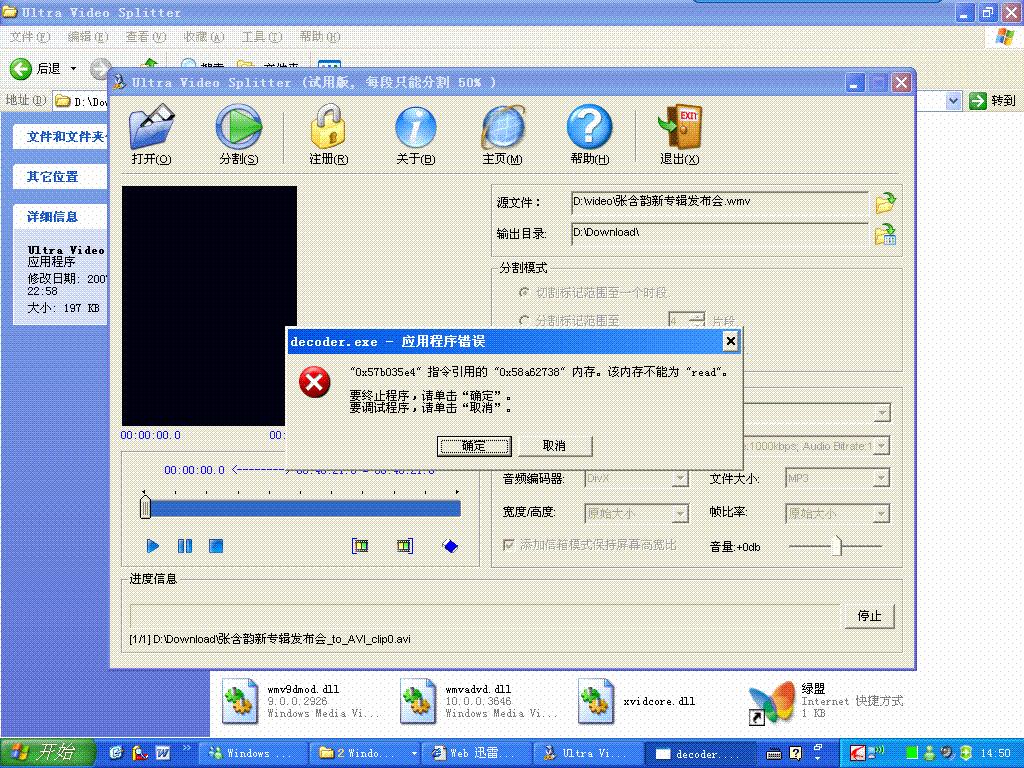The height and width of the screenshot is (768, 1024).
Task: Close the decoder.exe error dialog
Action: 731,341
